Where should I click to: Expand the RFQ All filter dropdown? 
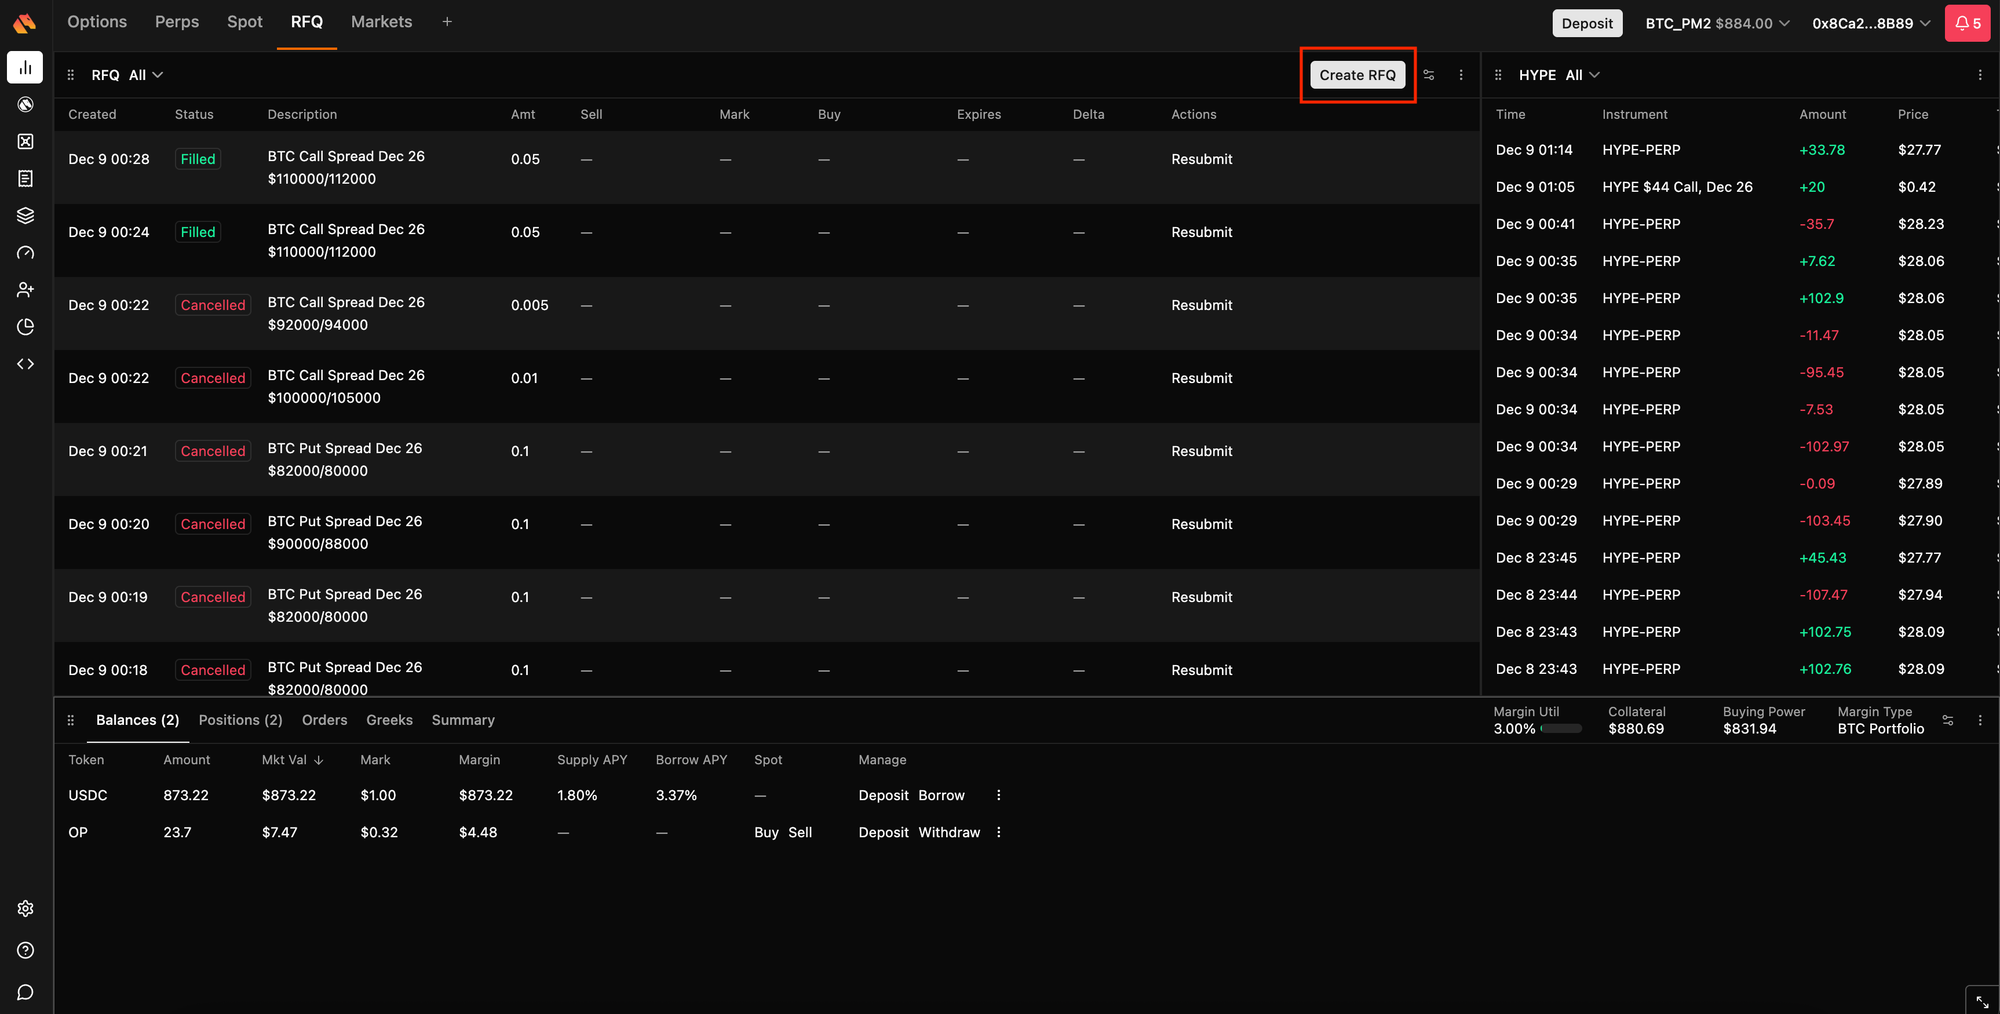click(146, 75)
